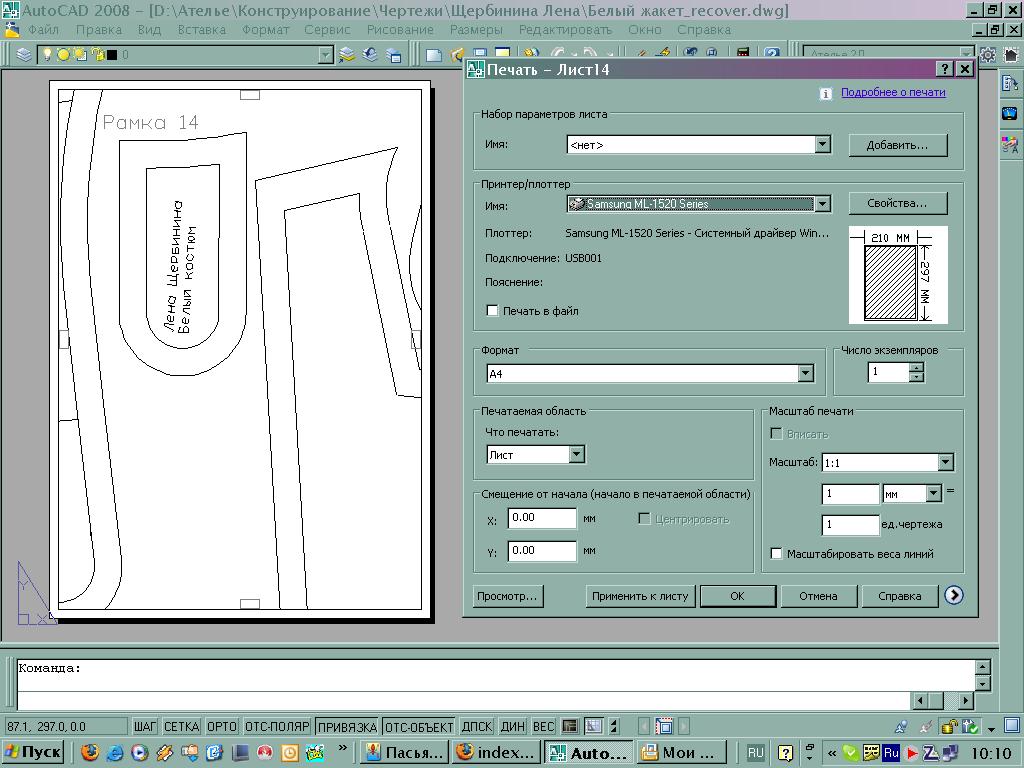Open the Файл menu

coord(44,30)
